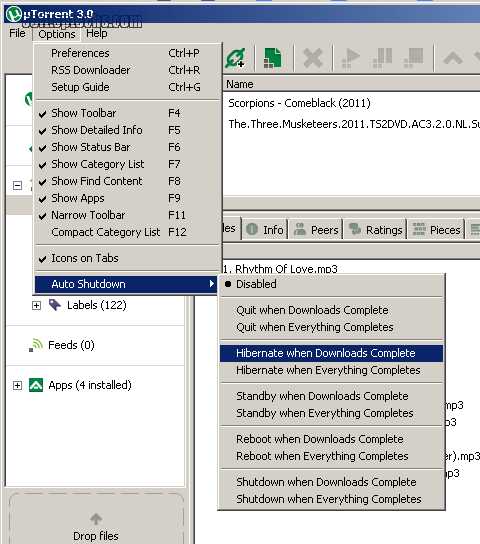Choose Quit when Everything Completes
The height and width of the screenshot is (544, 480).
click(332, 327)
